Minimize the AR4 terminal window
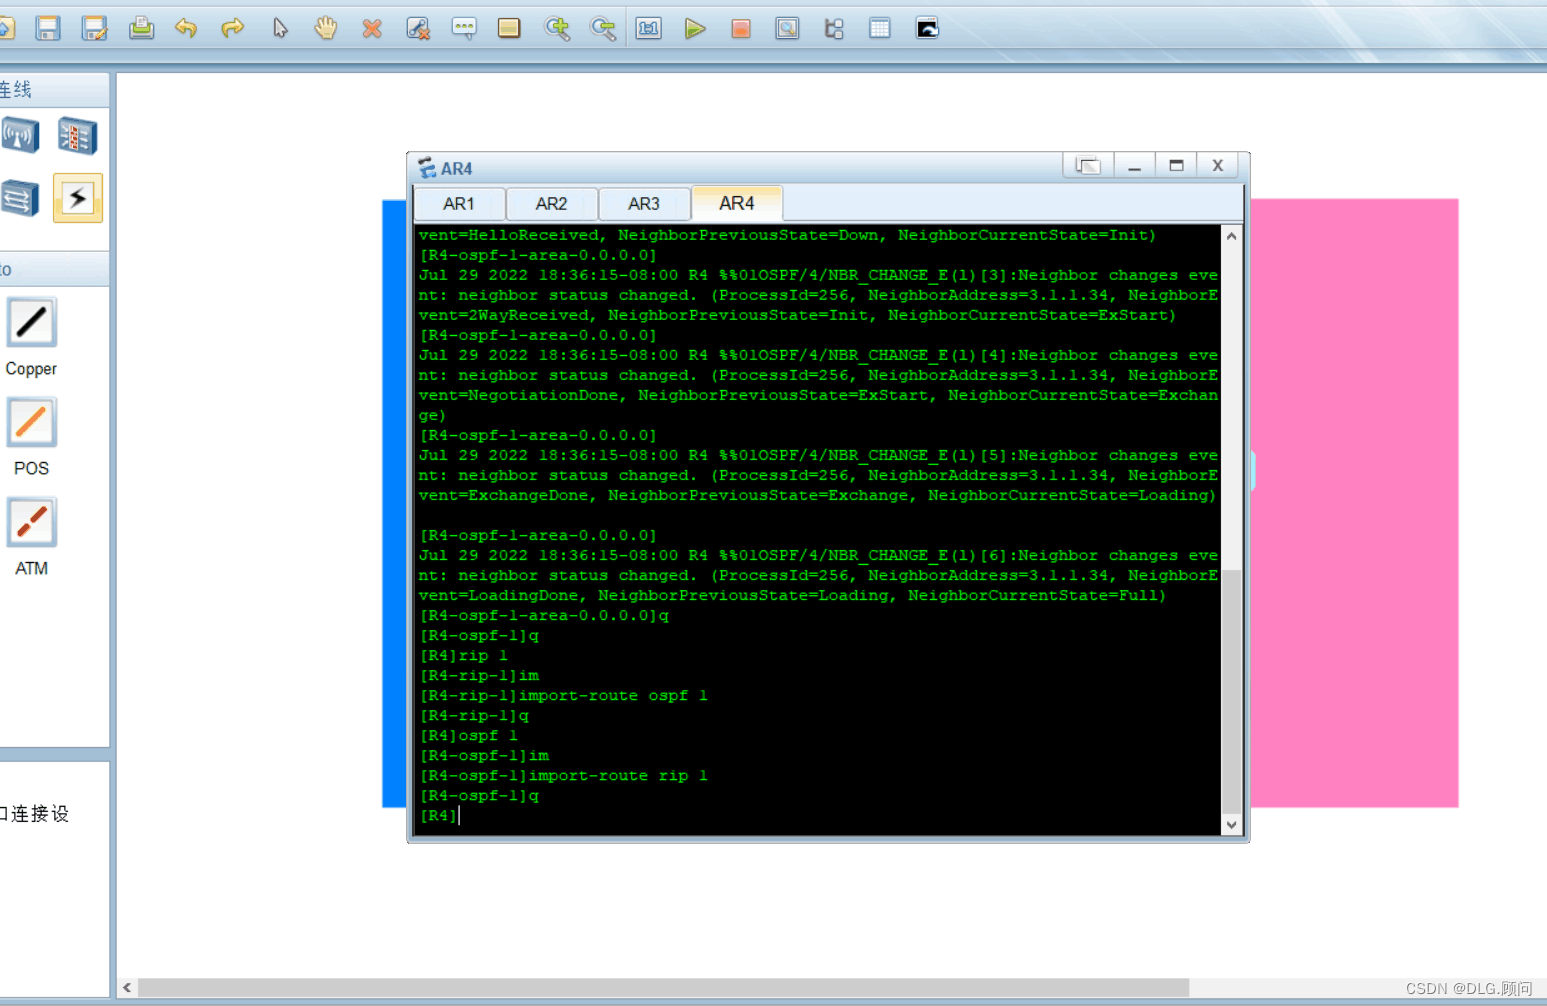This screenshot has height=1006, width=1547. point(1134,165)
